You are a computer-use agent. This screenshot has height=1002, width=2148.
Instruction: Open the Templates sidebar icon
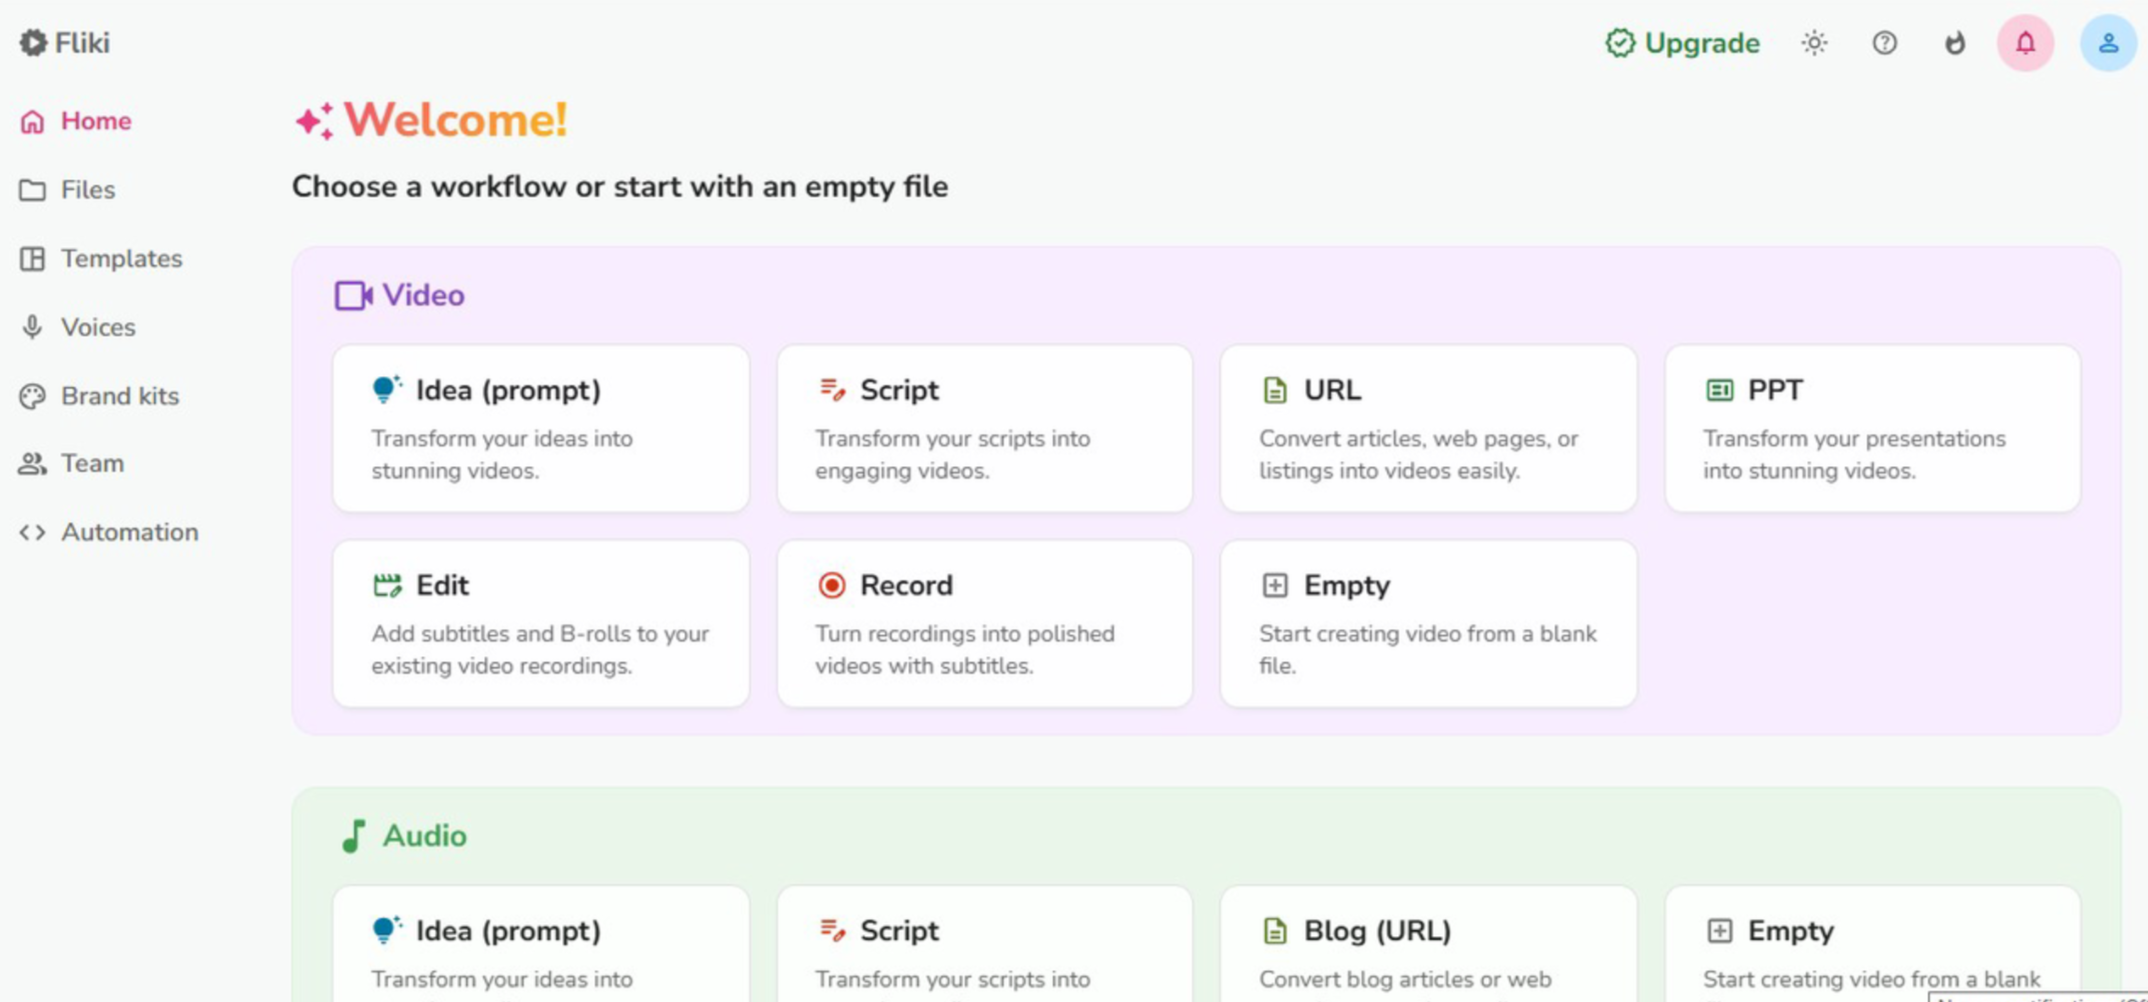pyautogui.click(x=32, y=259)
